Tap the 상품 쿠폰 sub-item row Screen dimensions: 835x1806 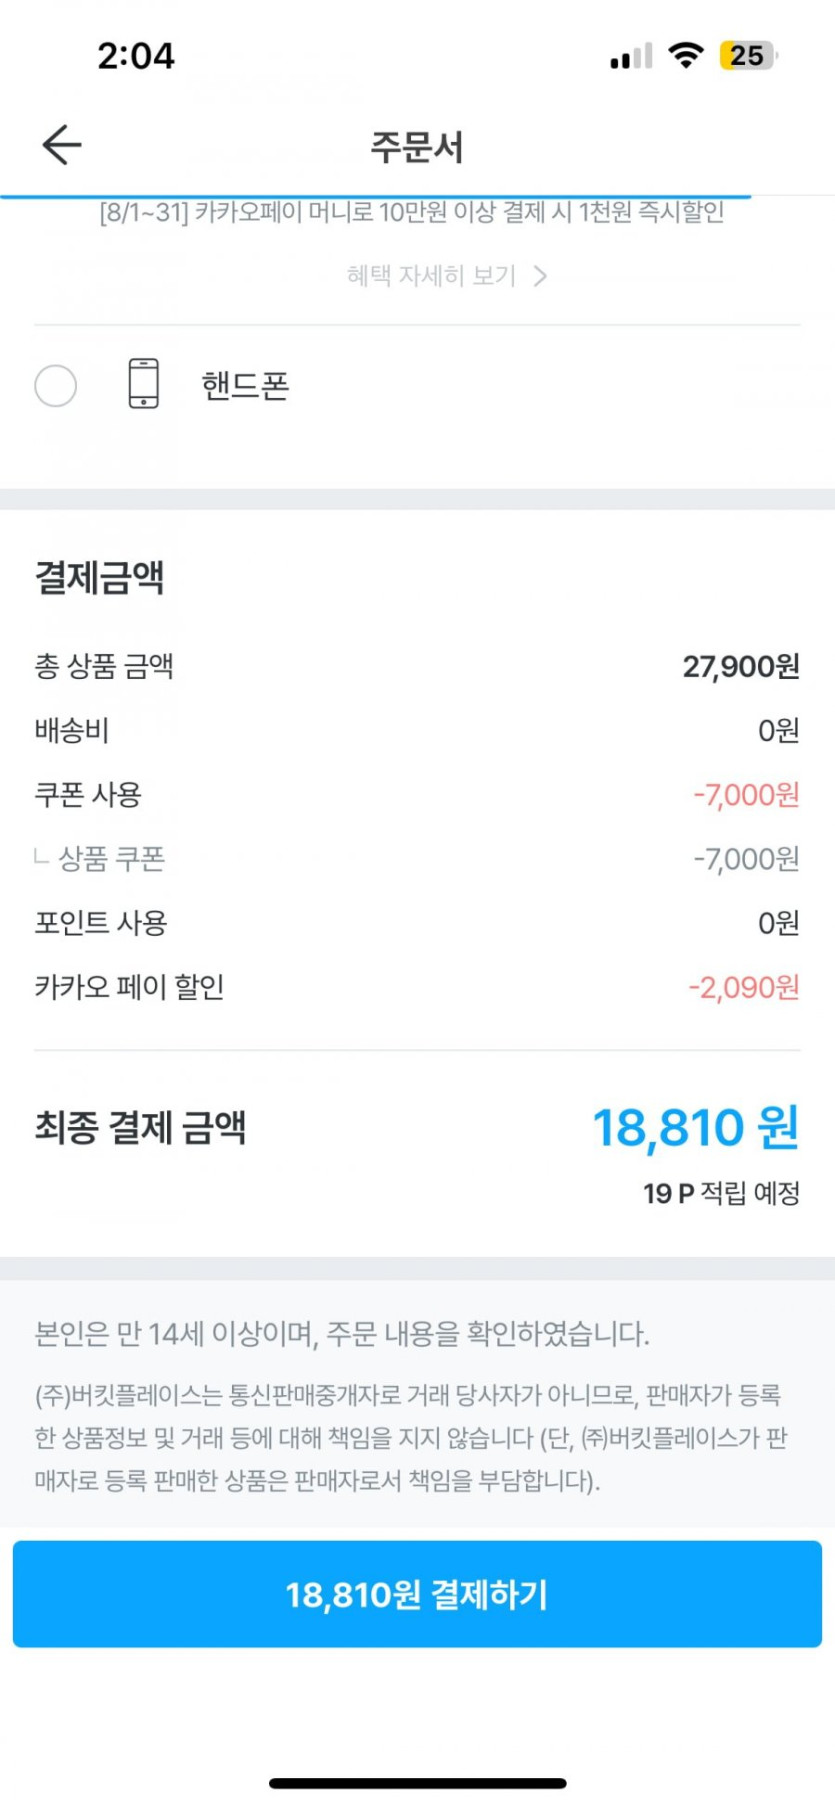[111, 859]
